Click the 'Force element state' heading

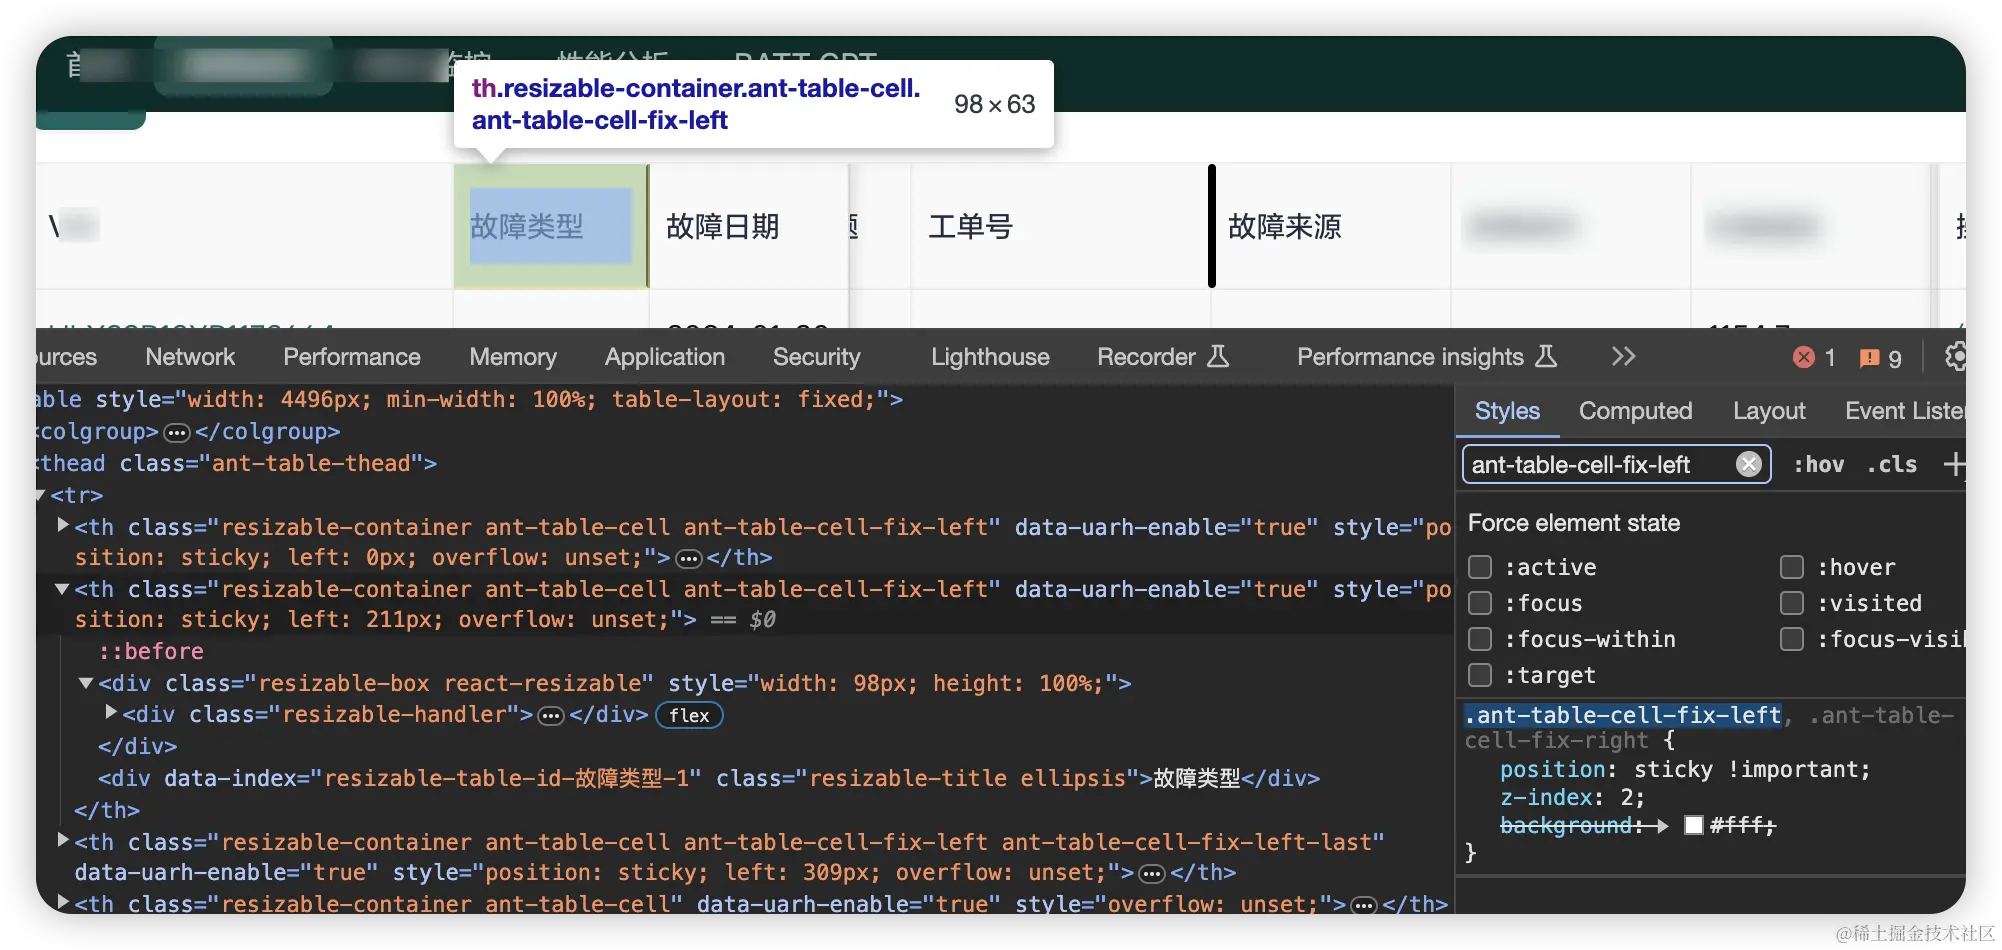(1574, 523)
